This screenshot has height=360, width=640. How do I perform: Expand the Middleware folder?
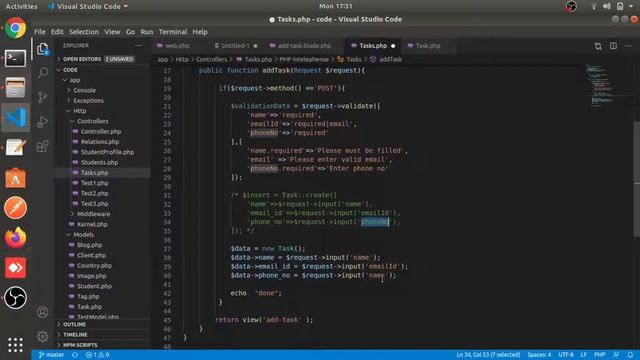click(x=102, y=214)
